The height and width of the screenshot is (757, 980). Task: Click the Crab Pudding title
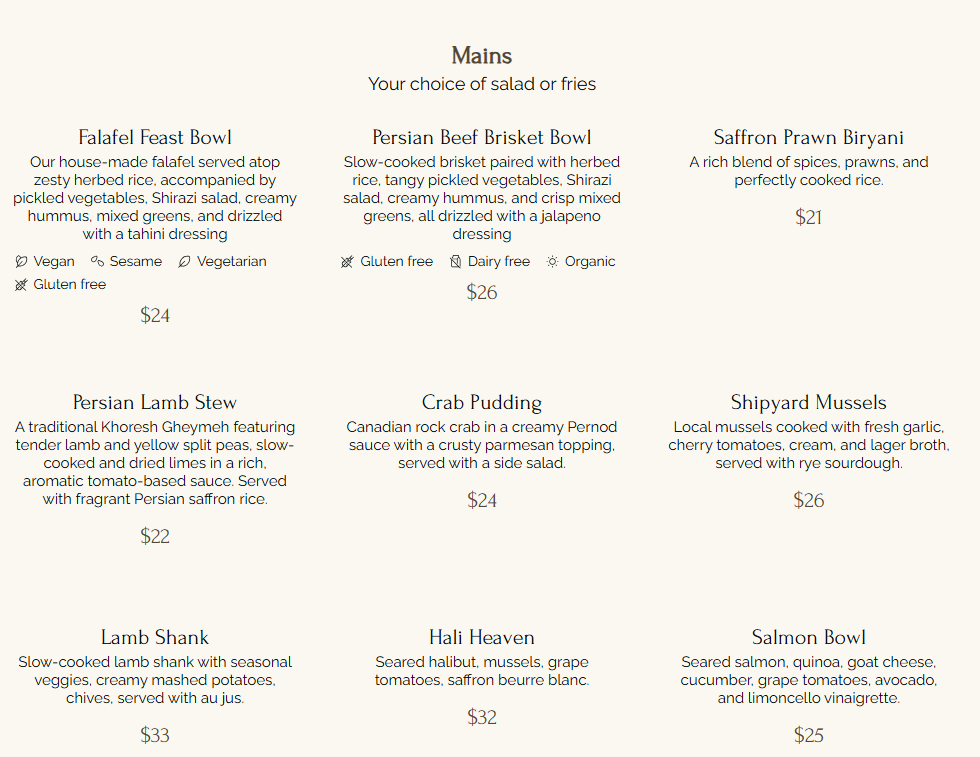click(x=481, y=402)
